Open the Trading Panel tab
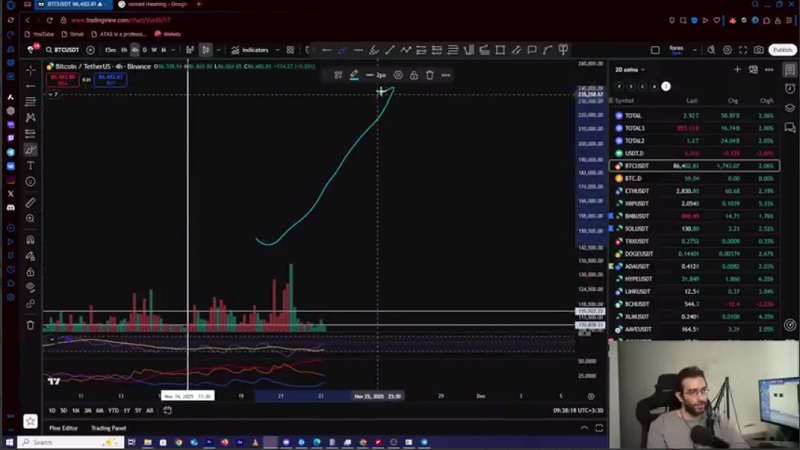The image size is (800, 450). 108,428
